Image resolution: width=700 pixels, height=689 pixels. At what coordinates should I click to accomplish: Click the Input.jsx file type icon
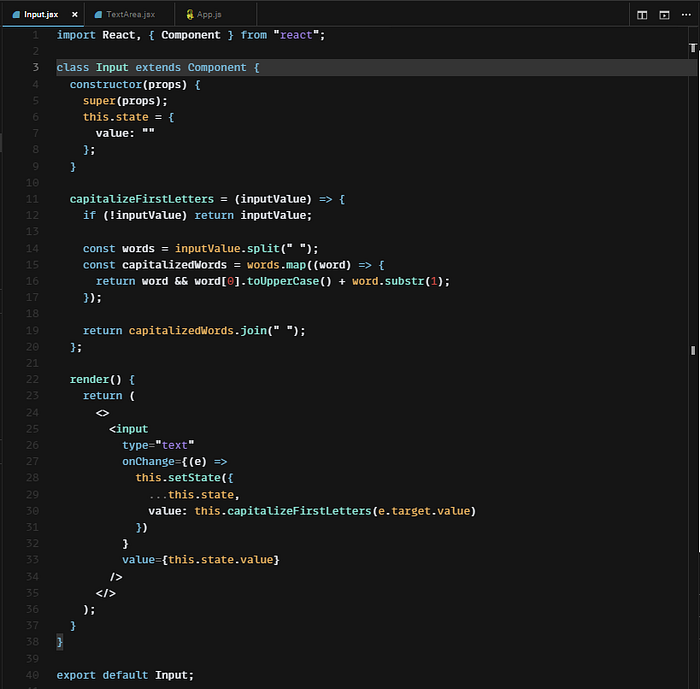16,14
